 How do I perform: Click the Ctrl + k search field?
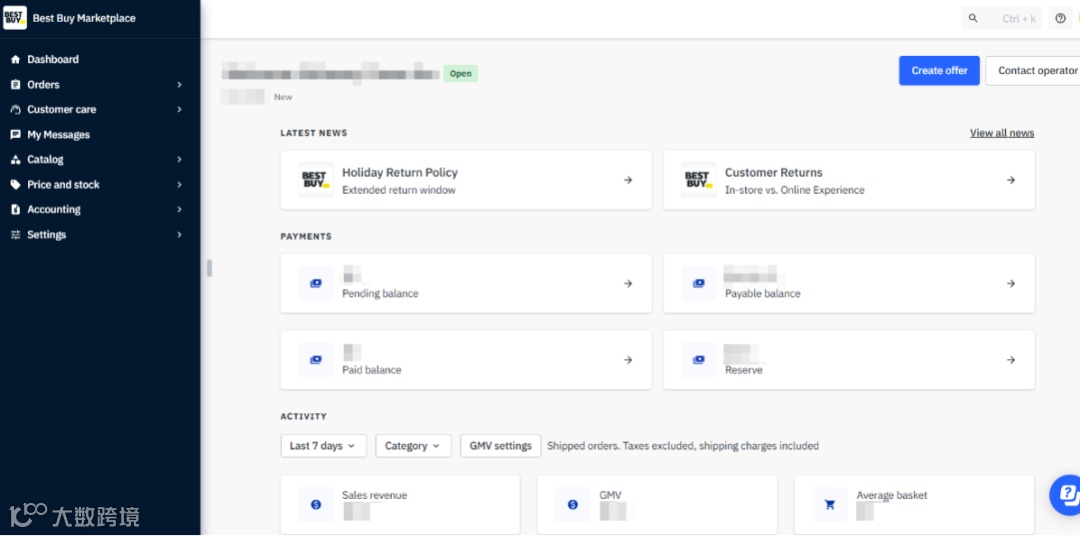(1001, 19)
